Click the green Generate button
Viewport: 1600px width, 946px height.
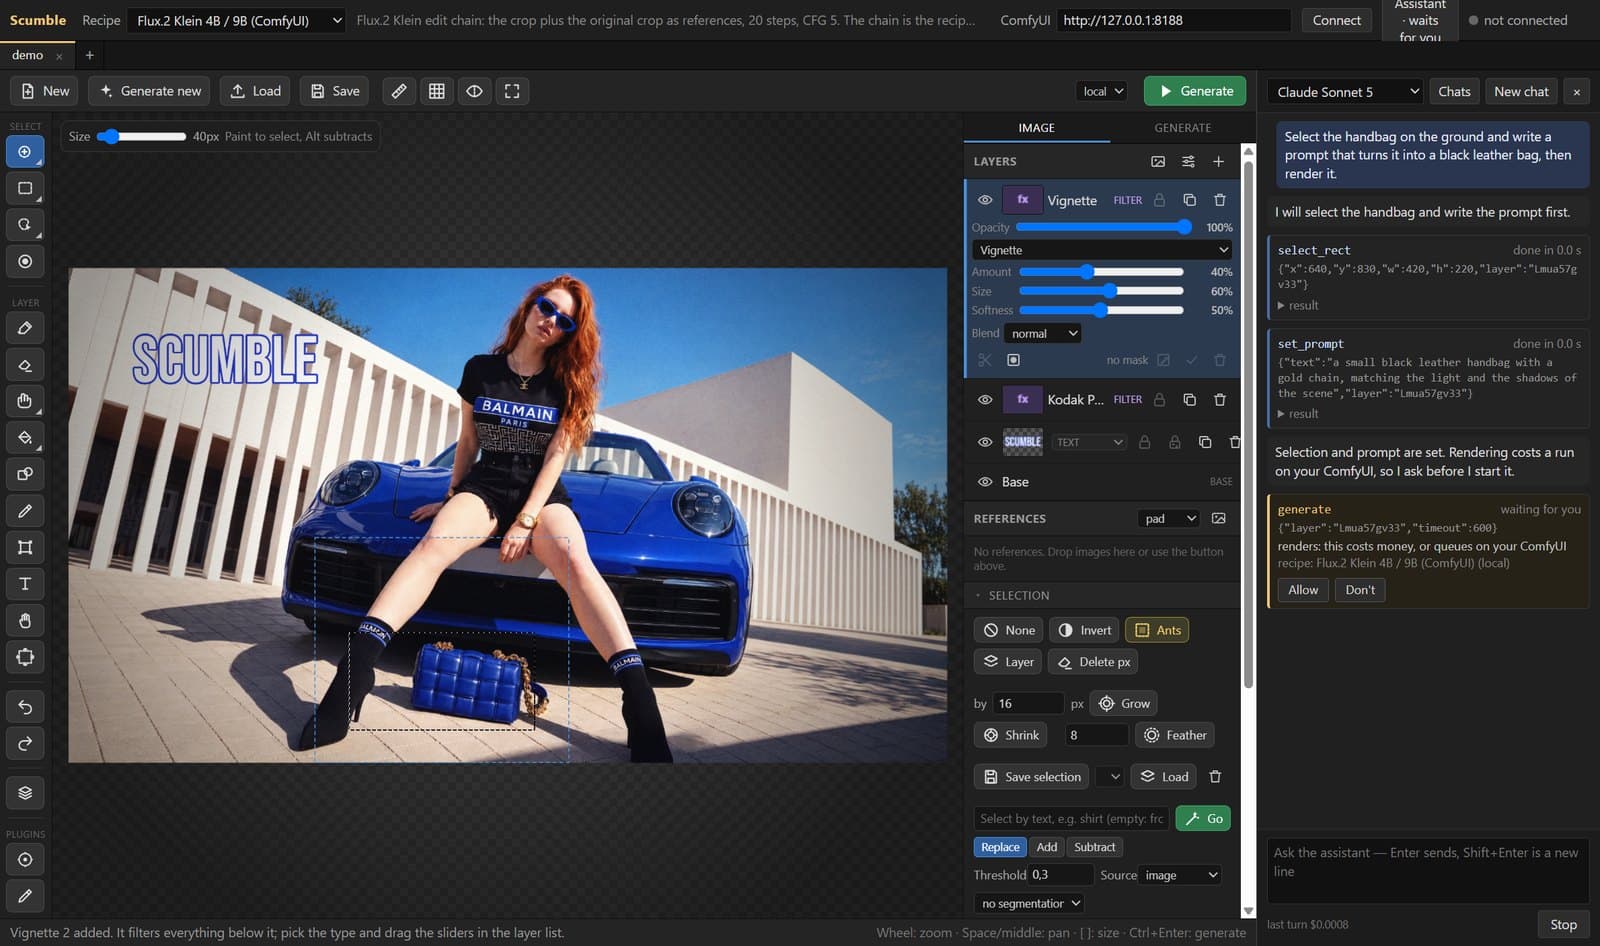(1195, 91)
